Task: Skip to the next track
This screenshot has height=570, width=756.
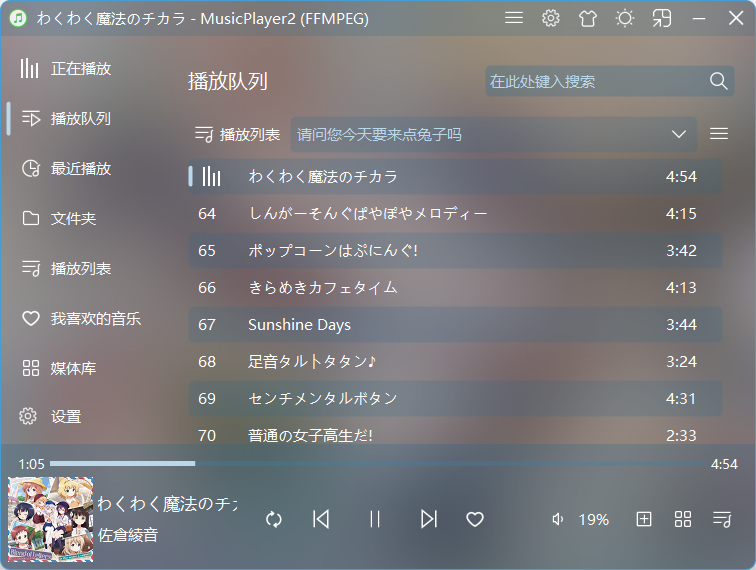Action: (429, 519)
